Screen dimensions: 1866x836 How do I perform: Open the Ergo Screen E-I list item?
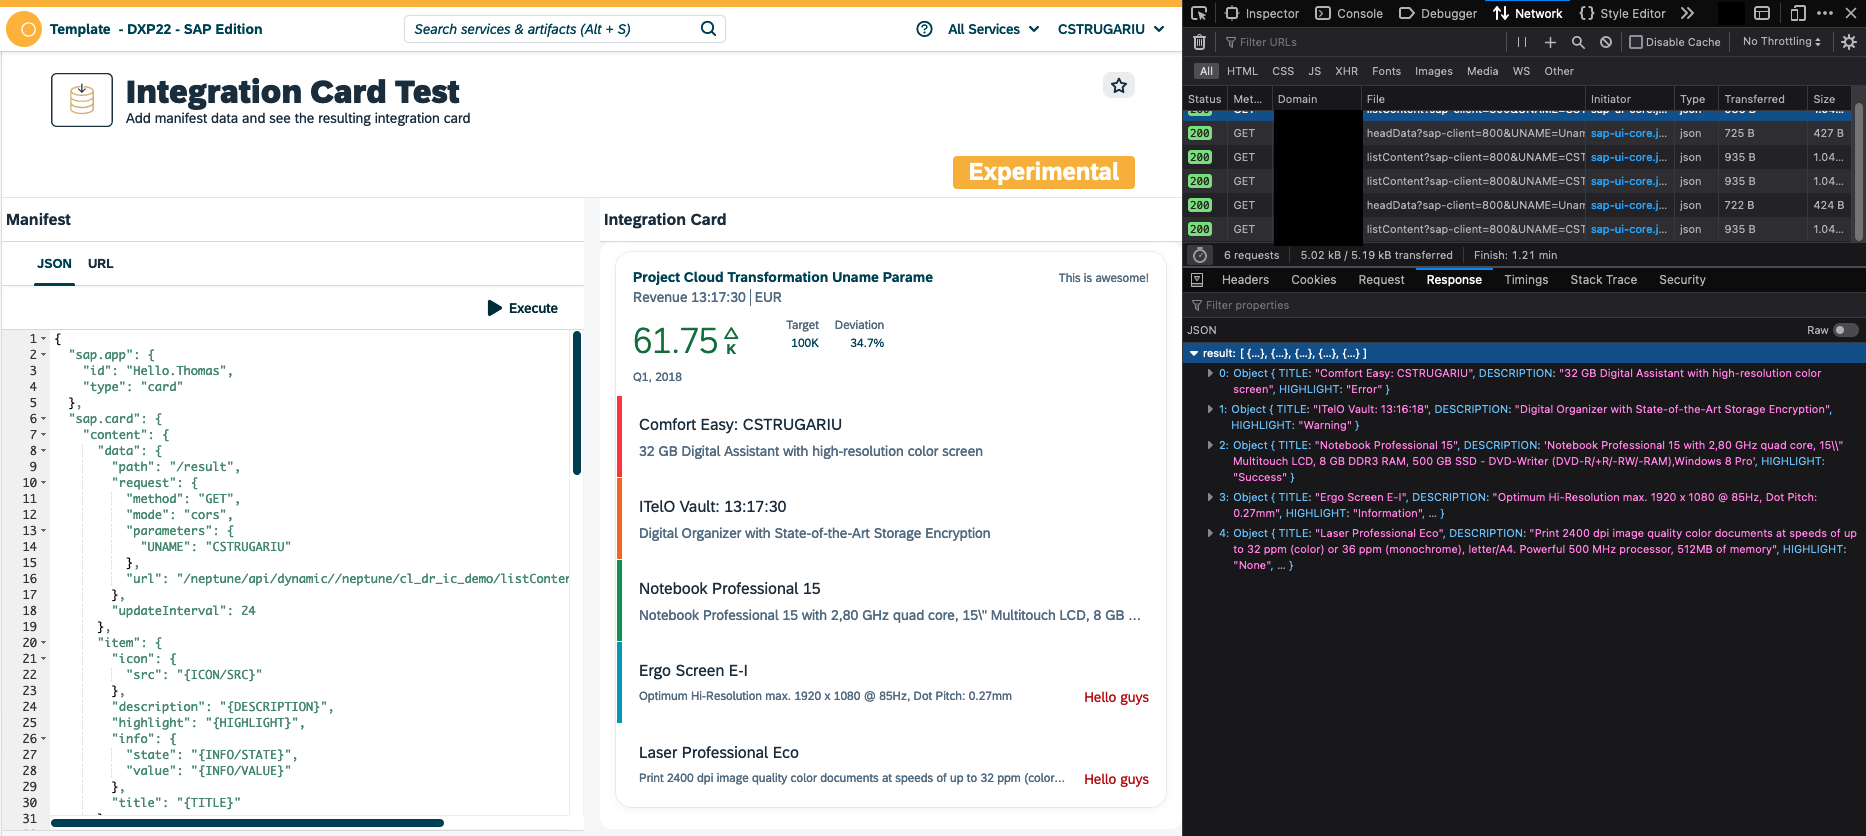(890, 683)
